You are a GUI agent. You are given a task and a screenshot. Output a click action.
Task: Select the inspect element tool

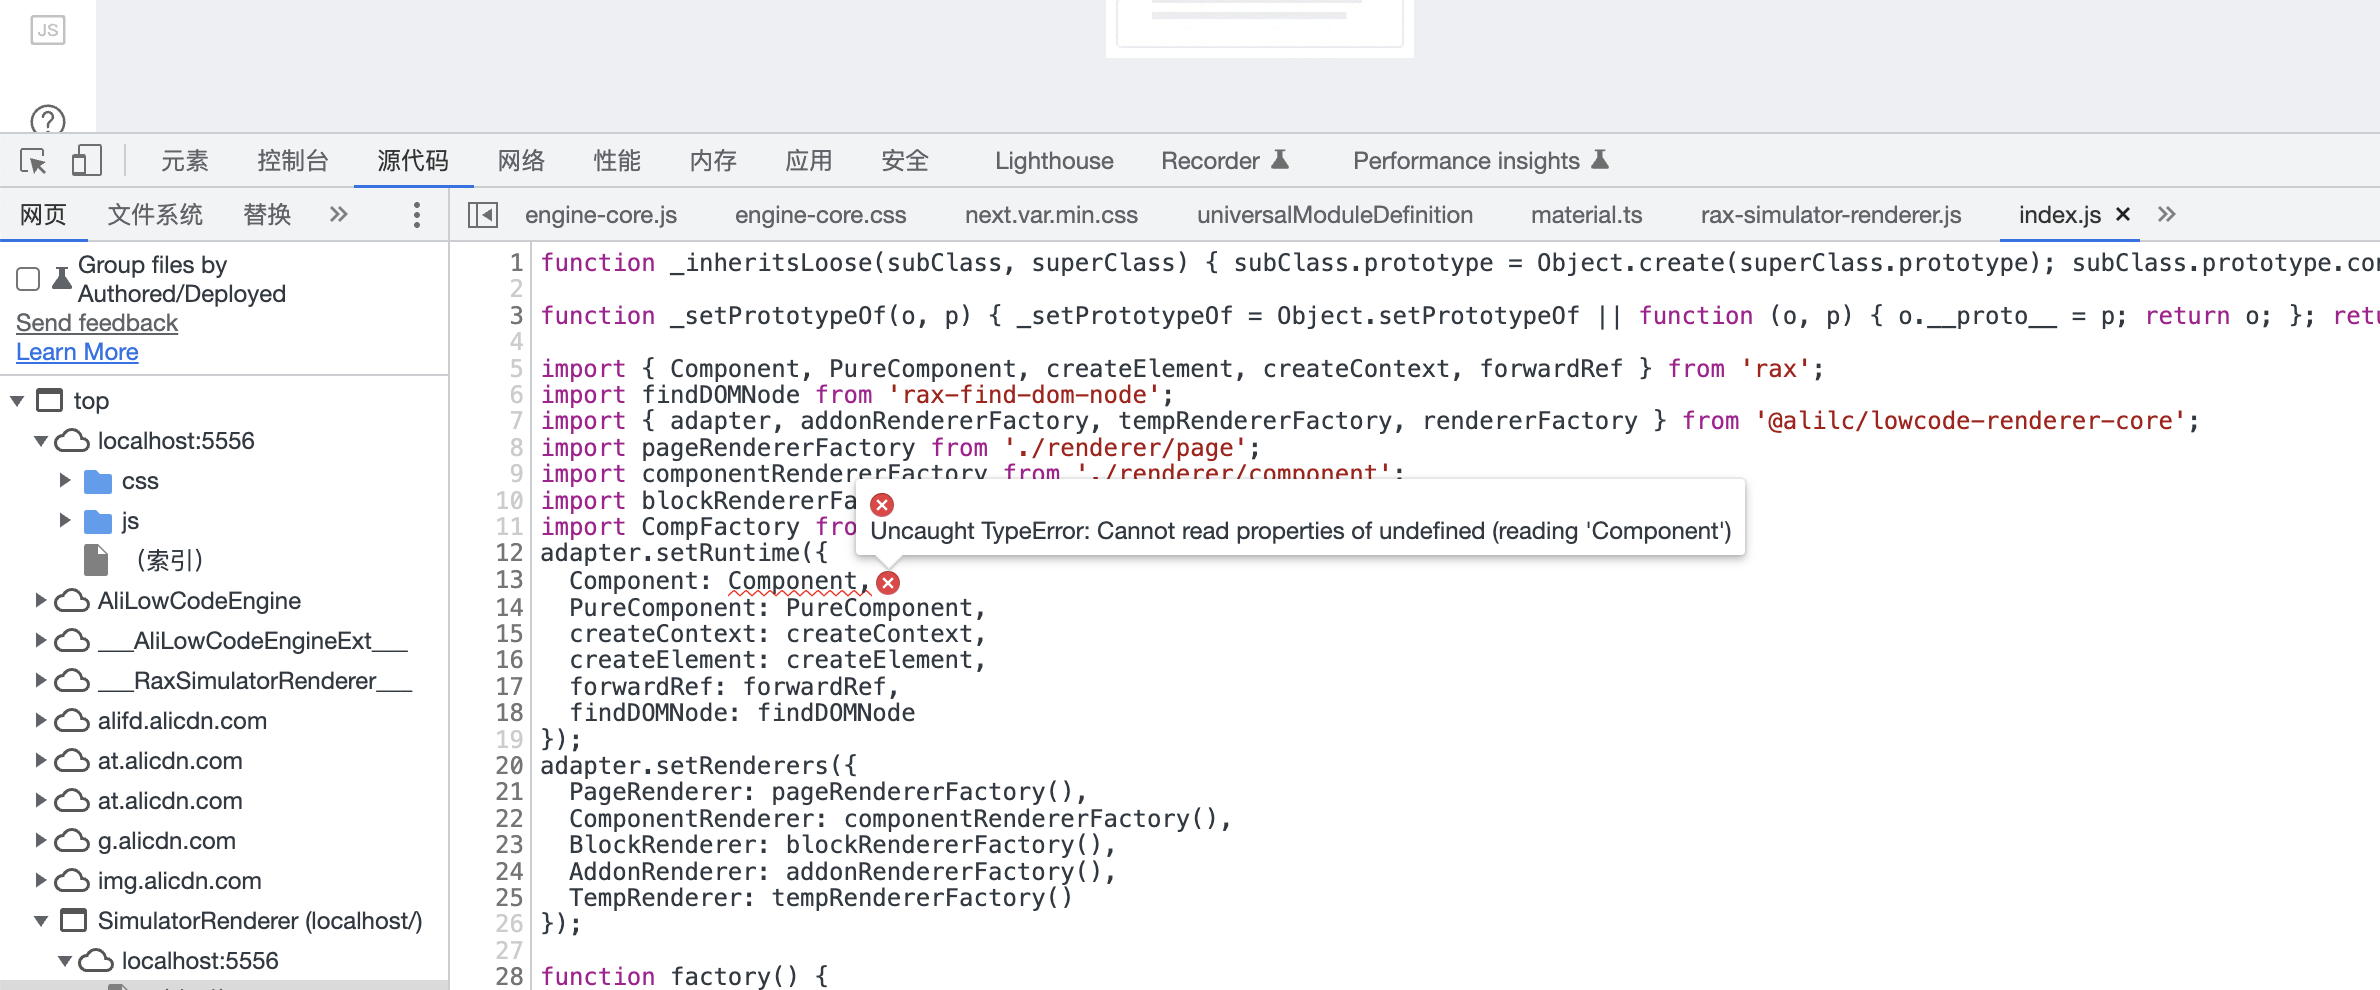pyautogui.click(x=31, y=160)
